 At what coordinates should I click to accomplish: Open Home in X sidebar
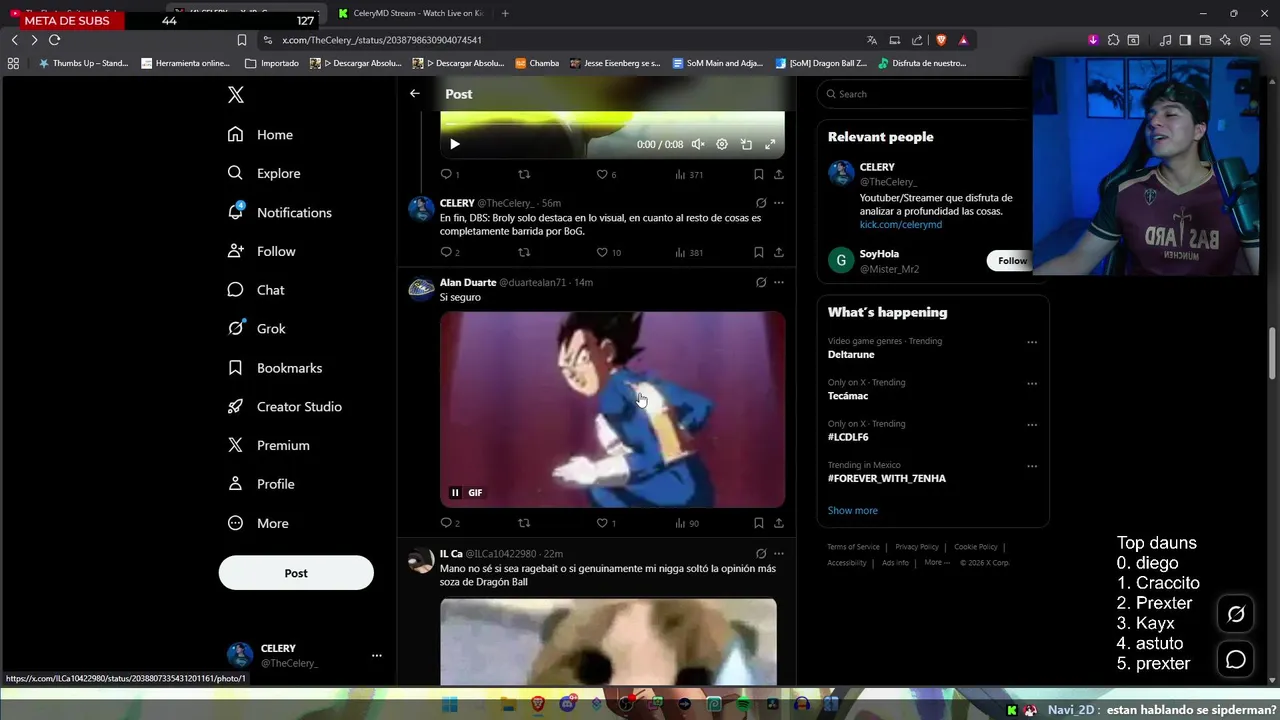pyautogui.click(x=260, y=135)
